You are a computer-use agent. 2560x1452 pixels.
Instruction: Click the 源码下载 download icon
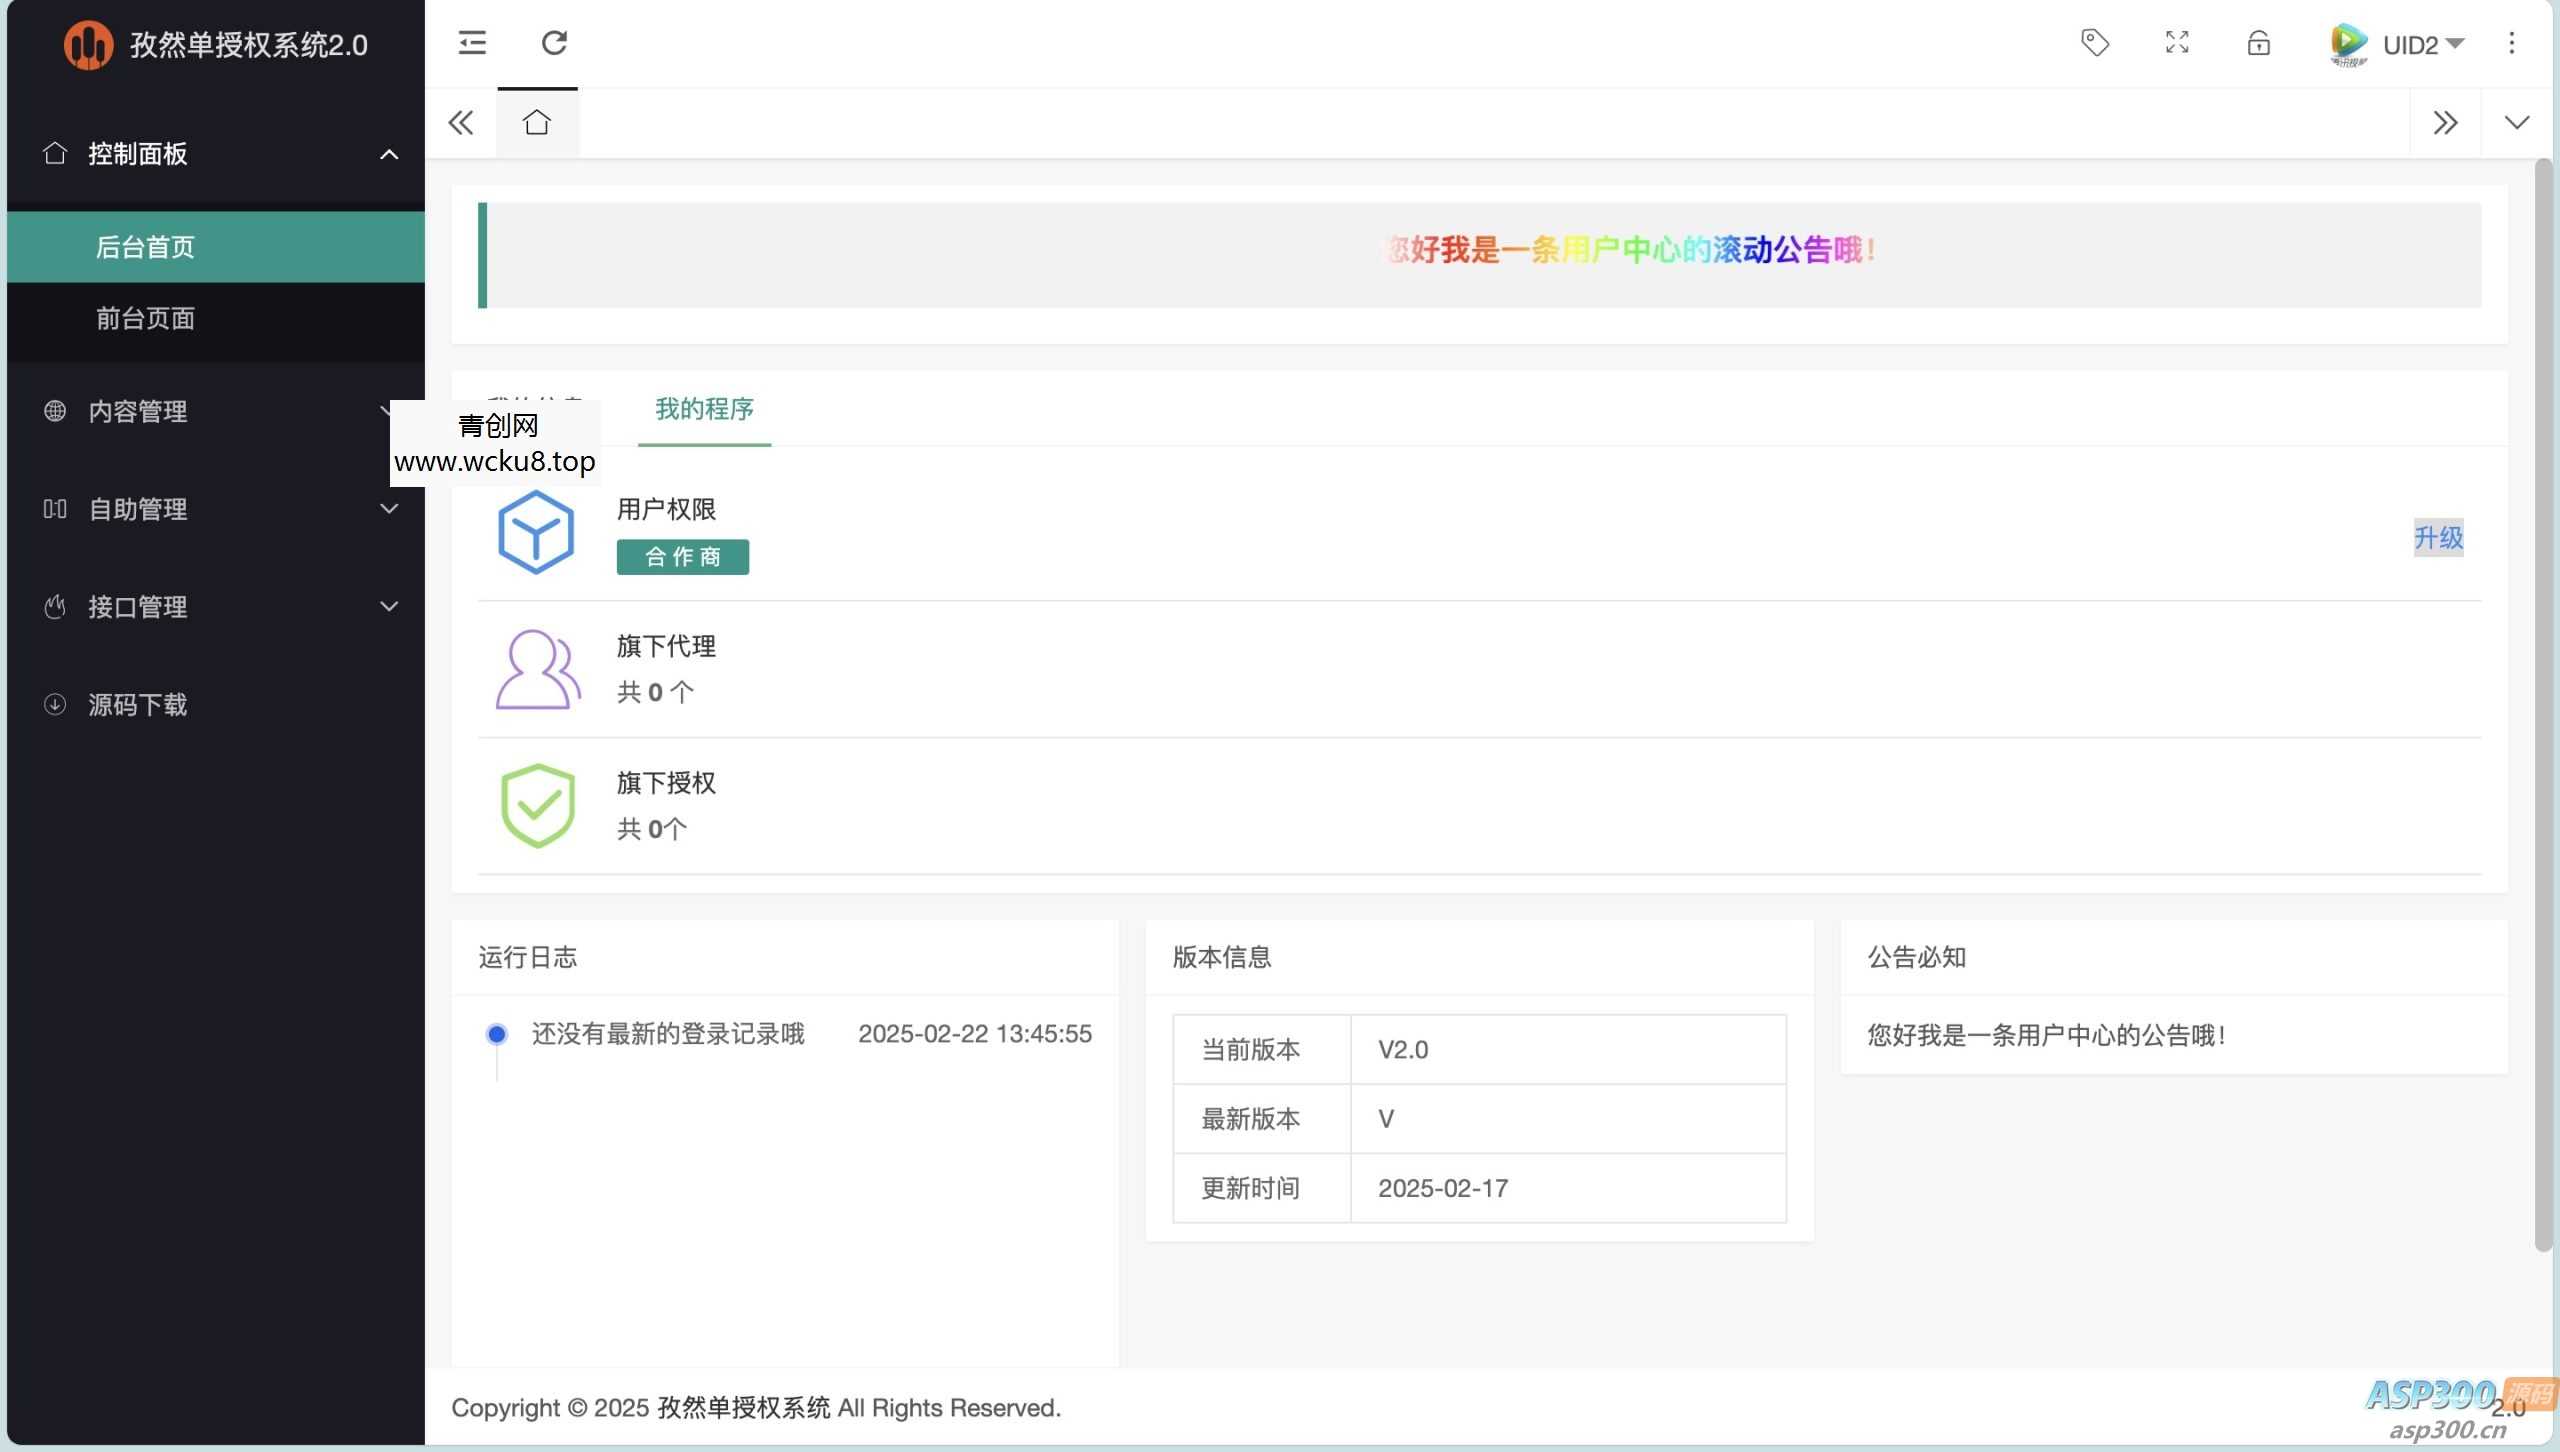[55, 704]
